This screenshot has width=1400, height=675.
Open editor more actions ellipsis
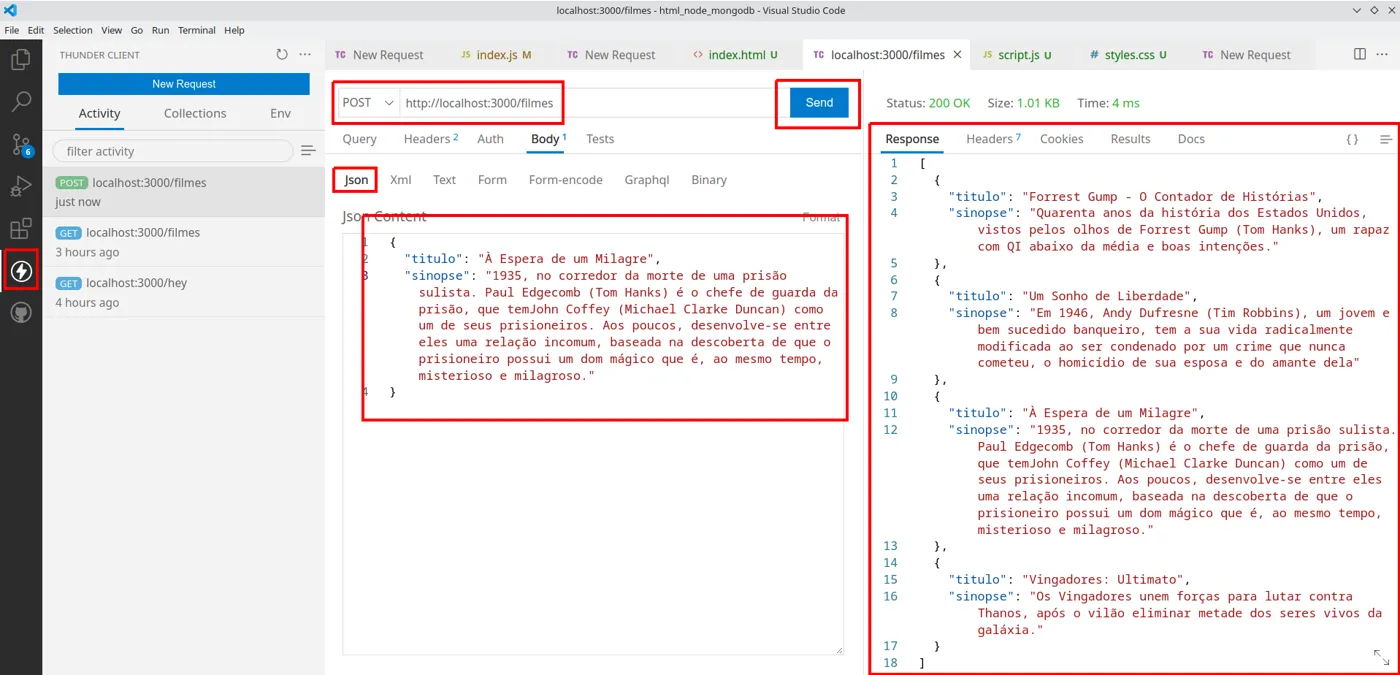1384,54
